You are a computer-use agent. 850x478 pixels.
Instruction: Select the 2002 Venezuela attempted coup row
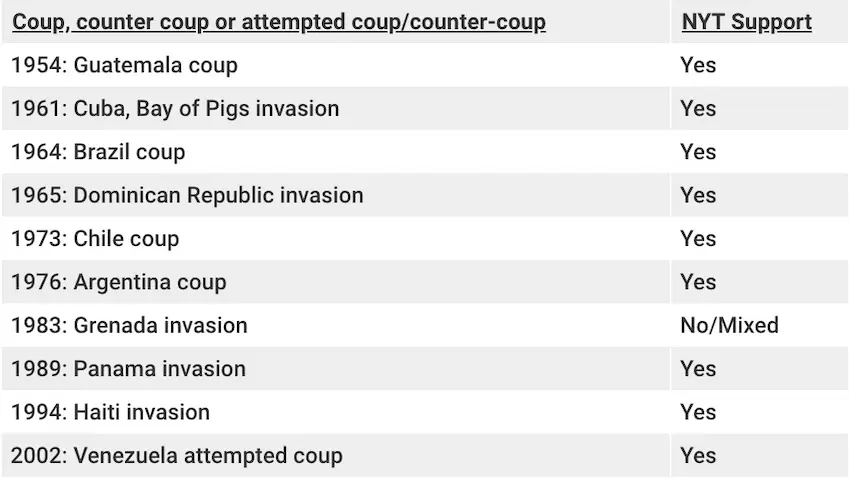[x=425, y=455]
